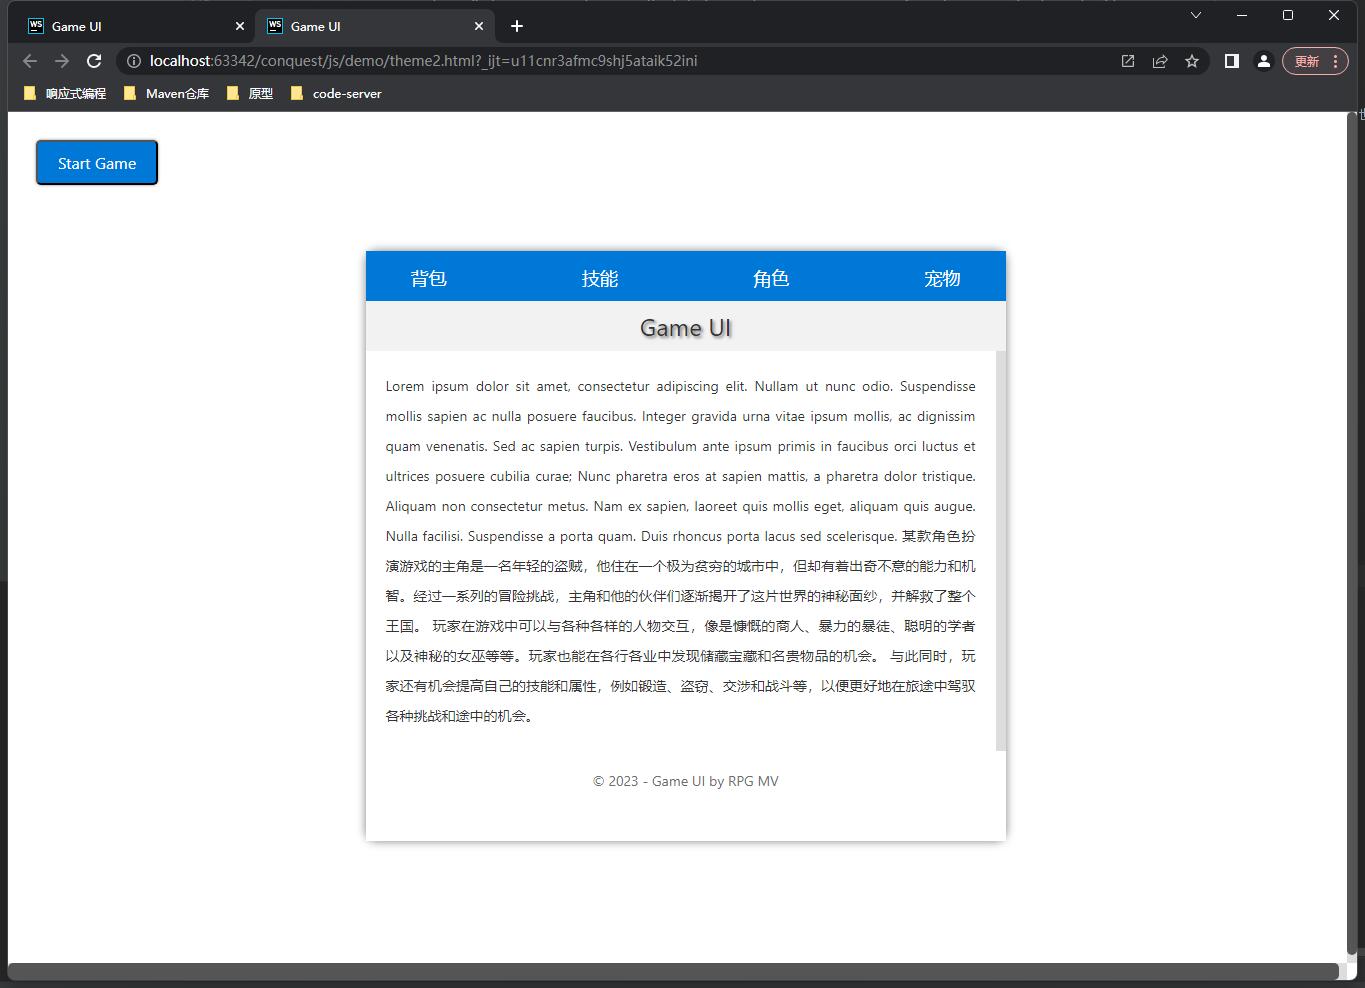Image resolution: width=1365 pixels, height=988 pixels.
Task: Bookmark this page with the star icon
Action: 1192,61
